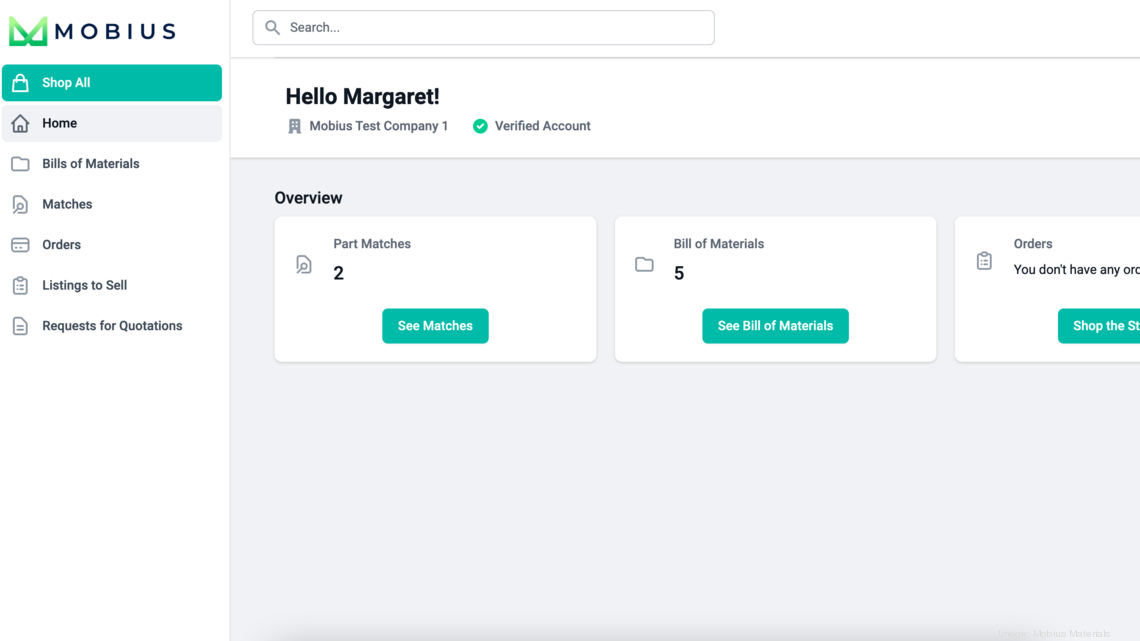1140x641 pixels.
Task: Click the Home house icon
Action: [x=20, y=123]
